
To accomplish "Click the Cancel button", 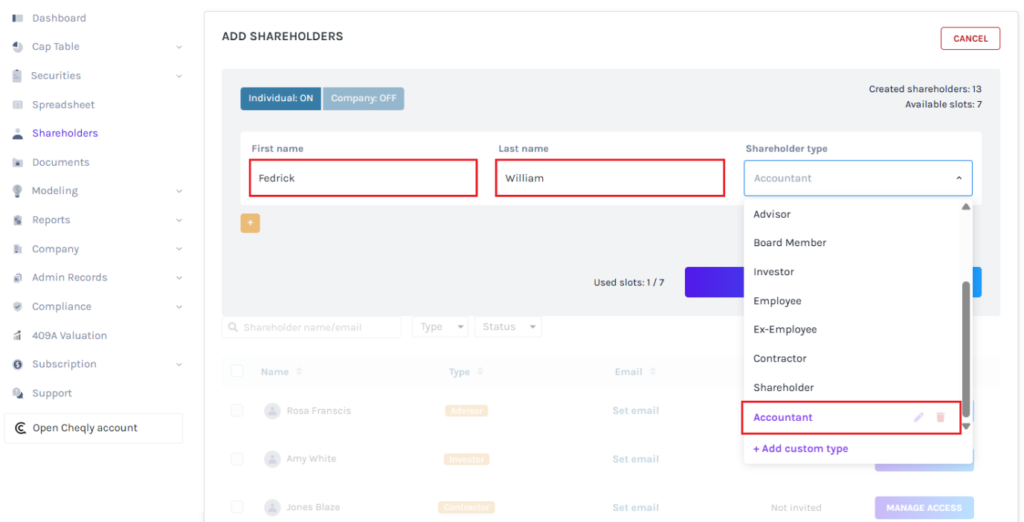I will pos(969,39).
